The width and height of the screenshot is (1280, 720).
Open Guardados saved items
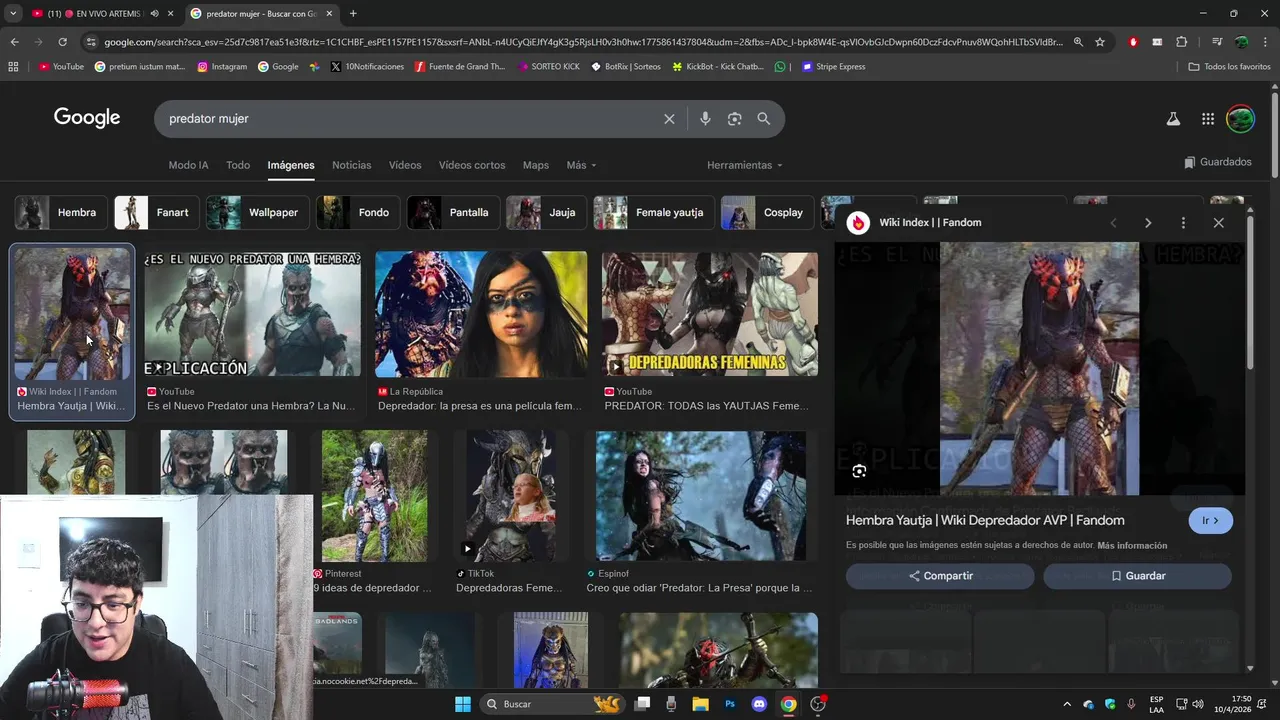coord(1217,162)
